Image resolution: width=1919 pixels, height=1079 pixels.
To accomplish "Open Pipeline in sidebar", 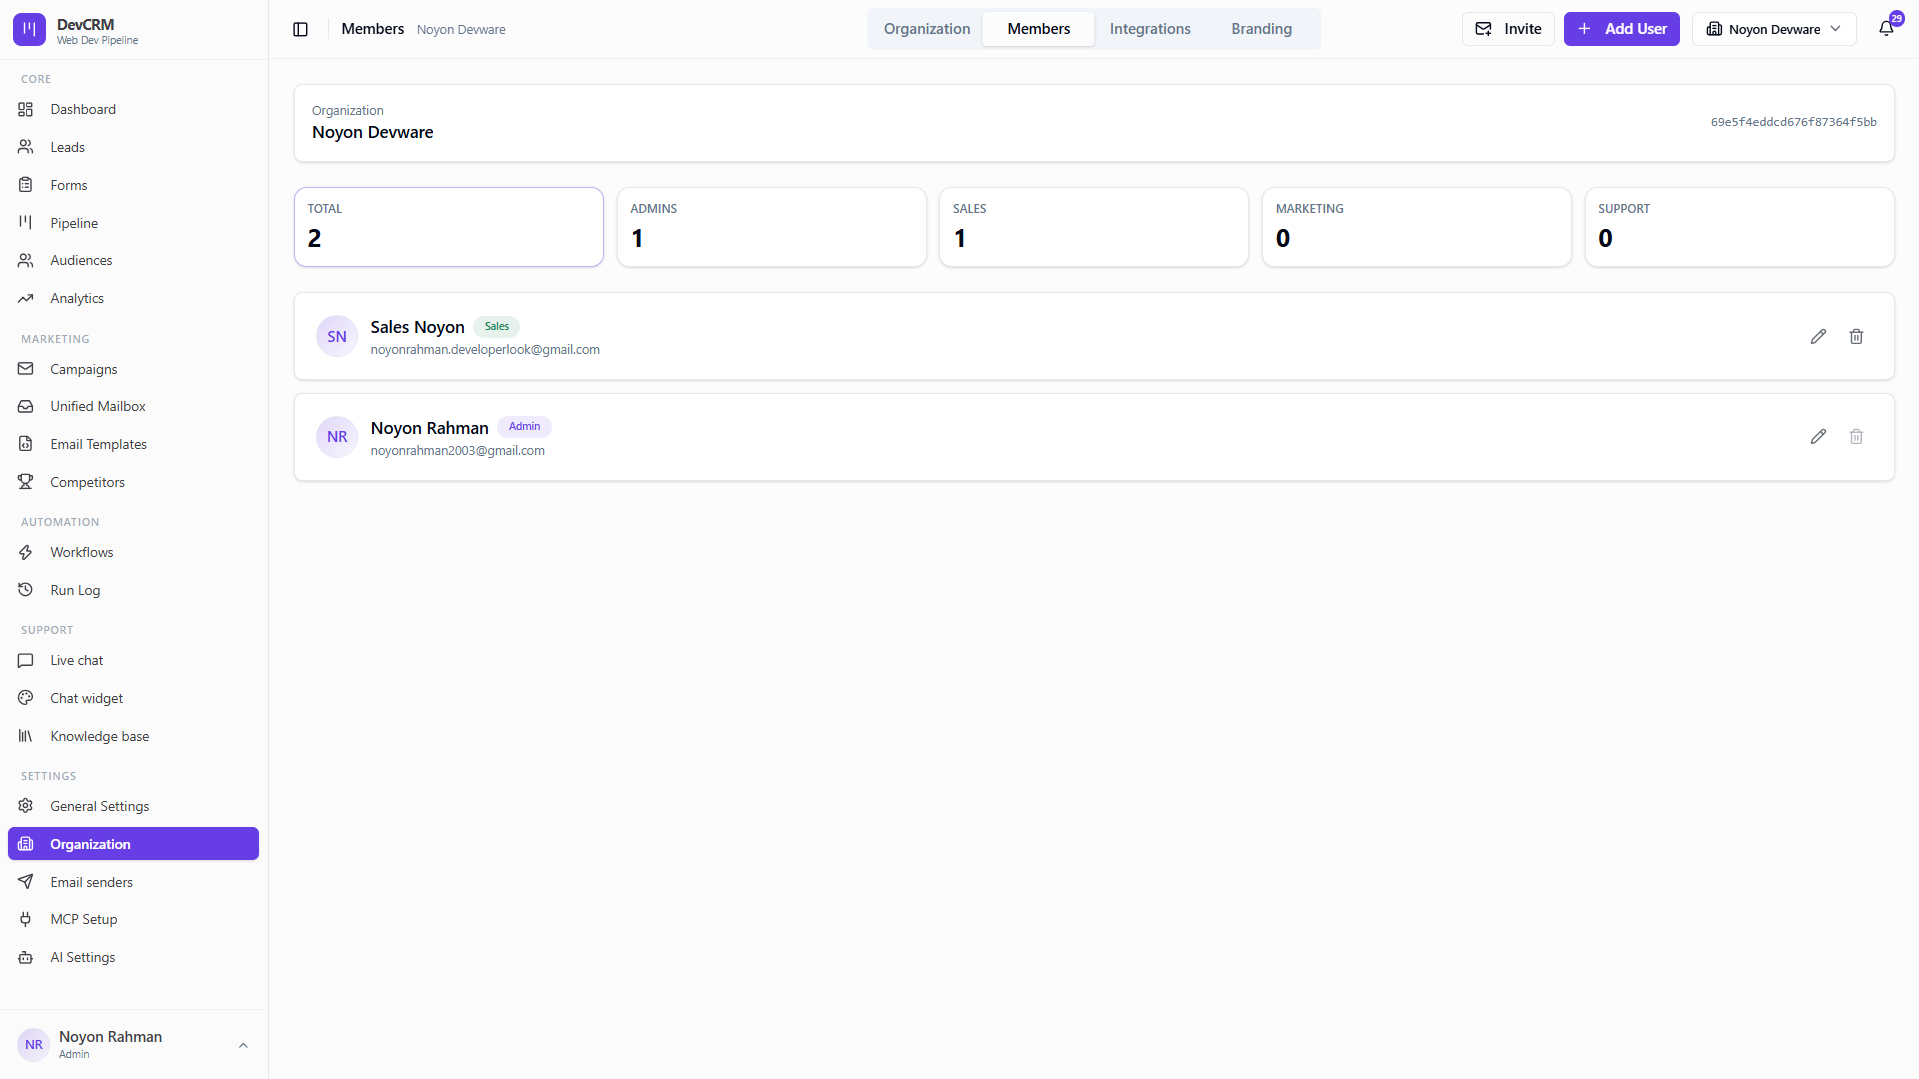I will (133, 223).
